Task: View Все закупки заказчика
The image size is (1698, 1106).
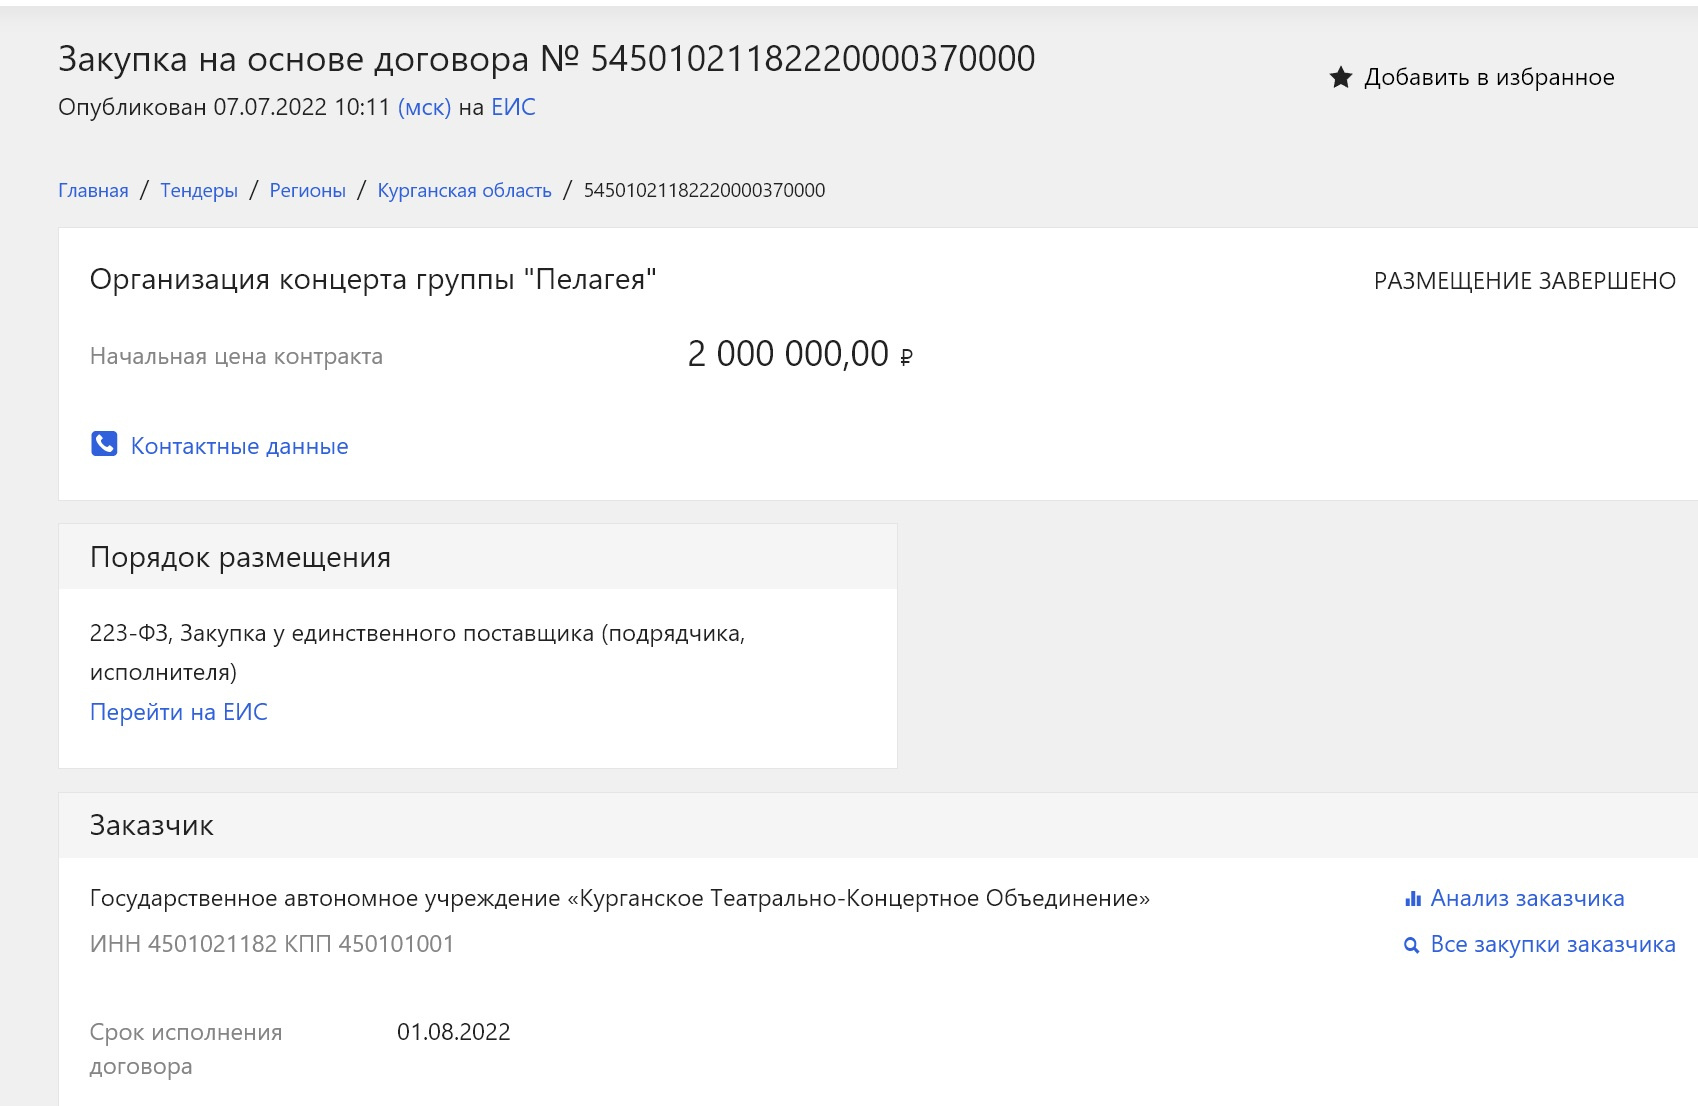Action: [1553, 944]
